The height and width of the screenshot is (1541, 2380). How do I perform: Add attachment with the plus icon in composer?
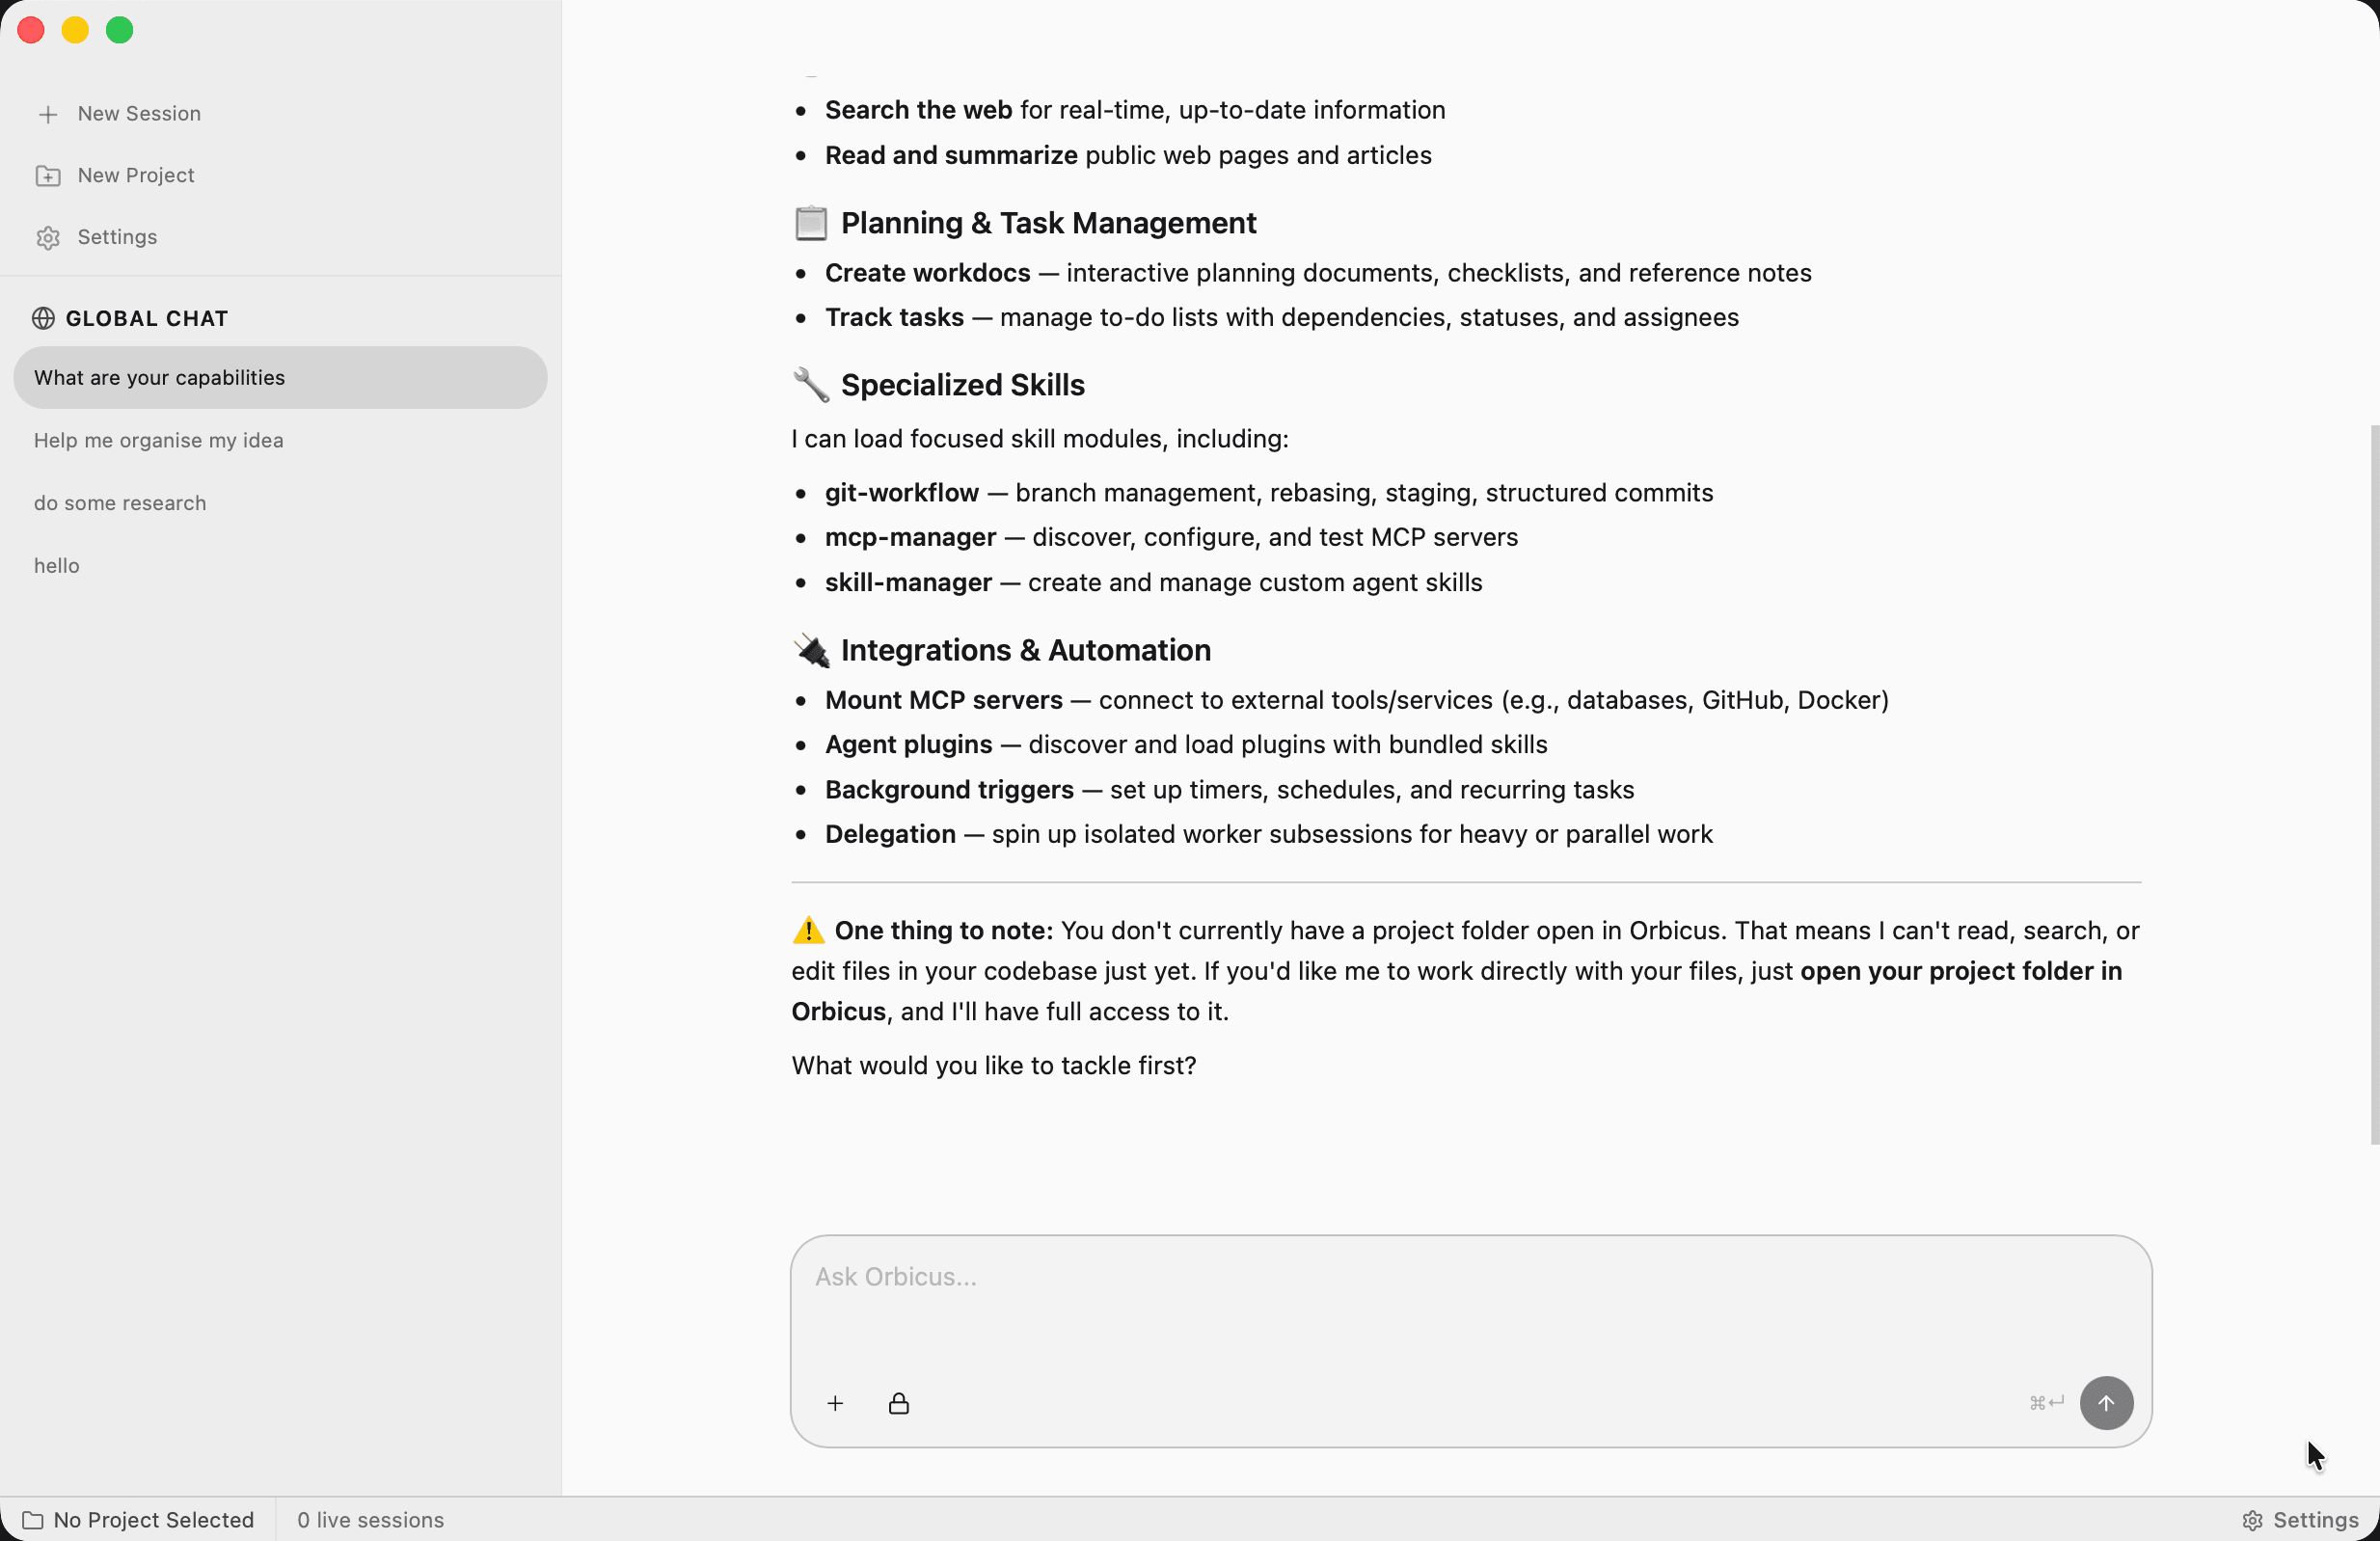[835, 1403]
